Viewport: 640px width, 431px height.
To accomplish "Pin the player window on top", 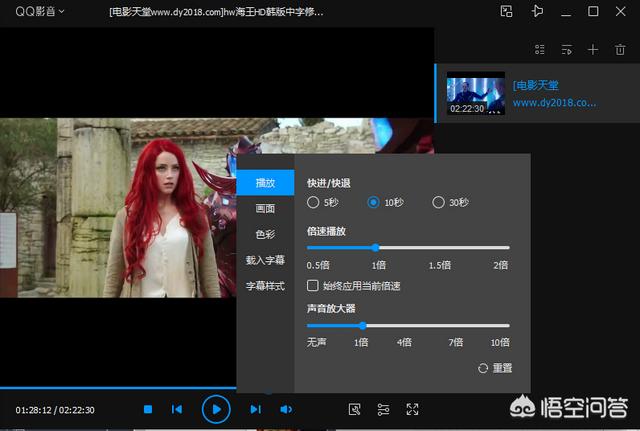I will click(538, 11).
